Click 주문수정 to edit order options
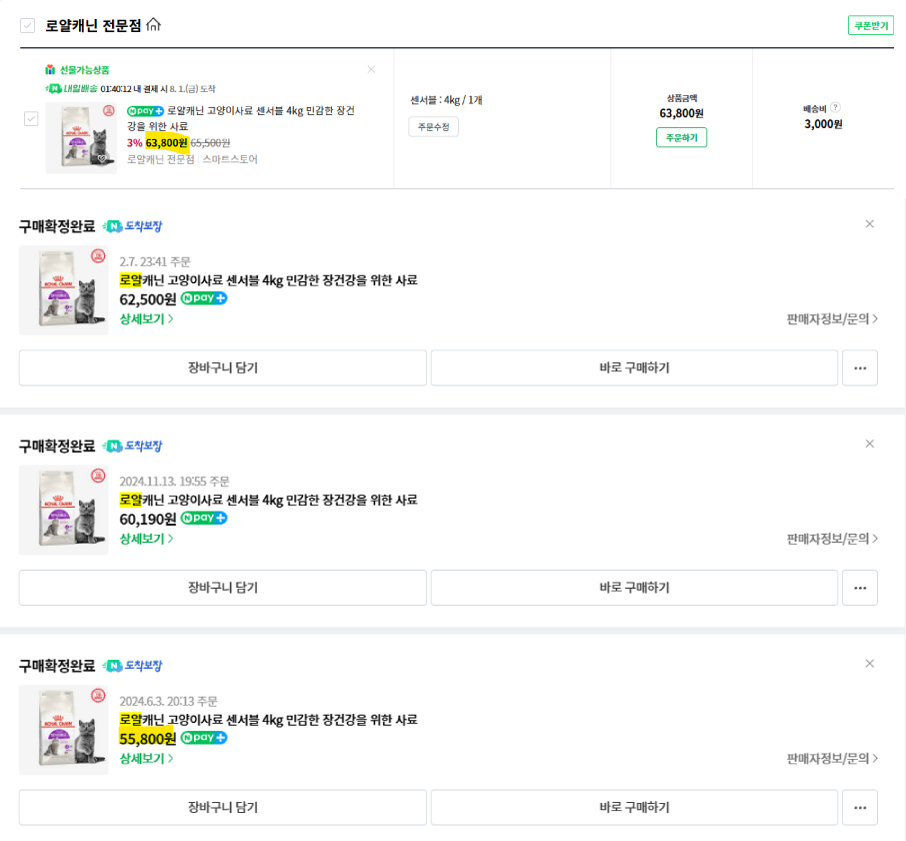The height and width of the screenshot is (841, 906). (433, 127)
